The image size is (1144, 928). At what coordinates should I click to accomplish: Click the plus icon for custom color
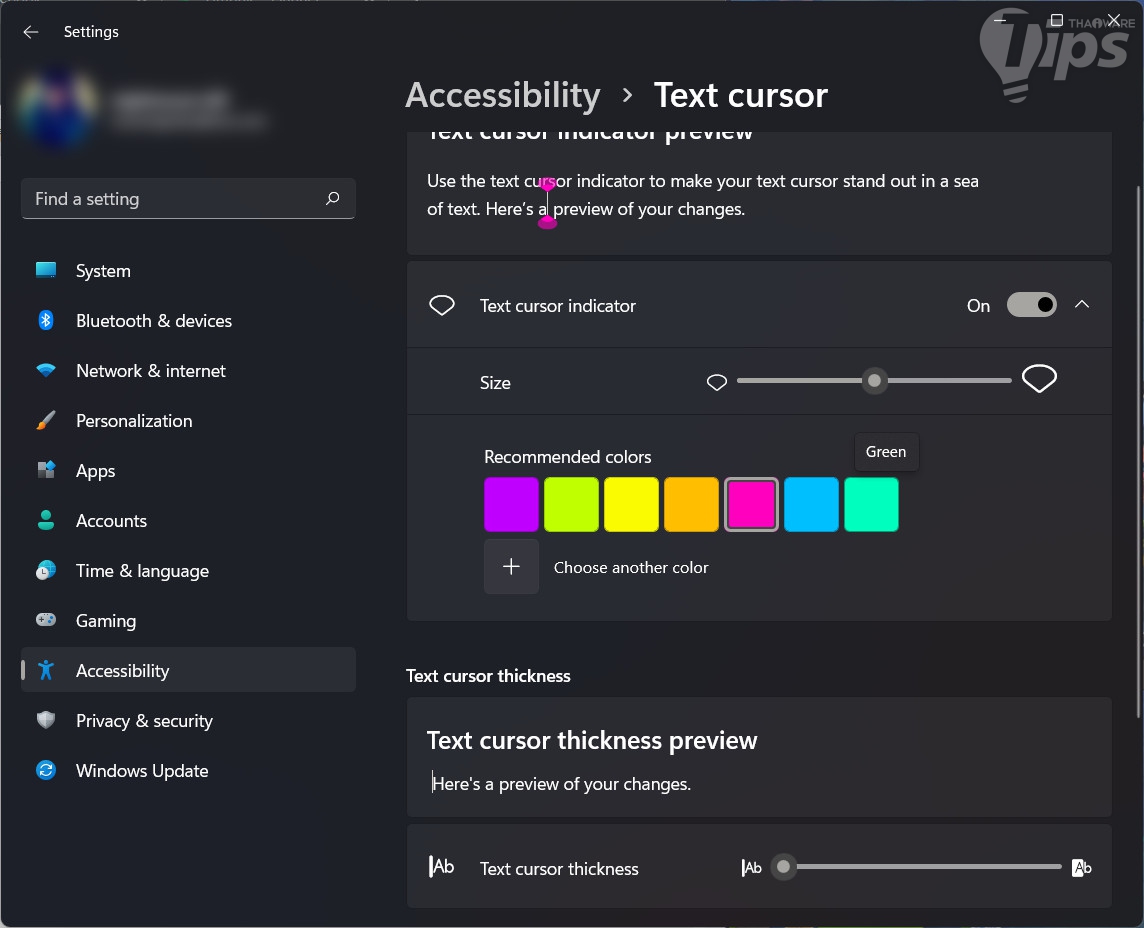511,567
